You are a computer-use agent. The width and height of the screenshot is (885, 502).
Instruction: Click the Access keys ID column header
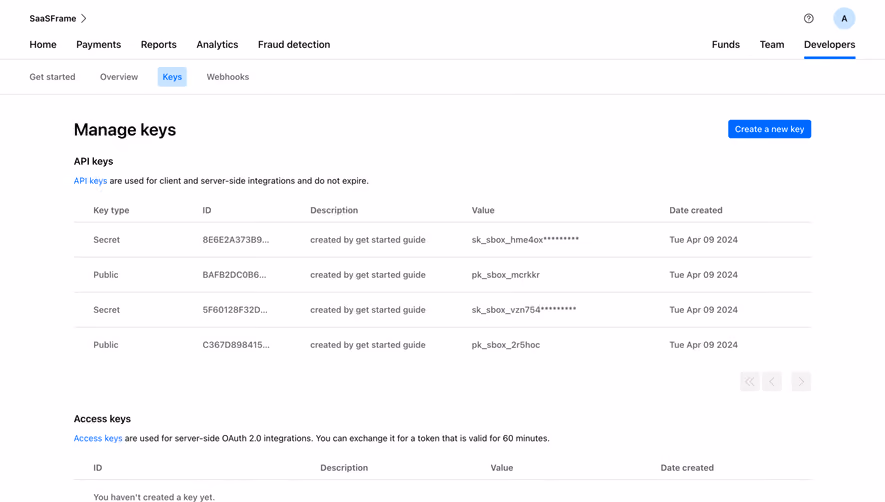pos(98,468)
